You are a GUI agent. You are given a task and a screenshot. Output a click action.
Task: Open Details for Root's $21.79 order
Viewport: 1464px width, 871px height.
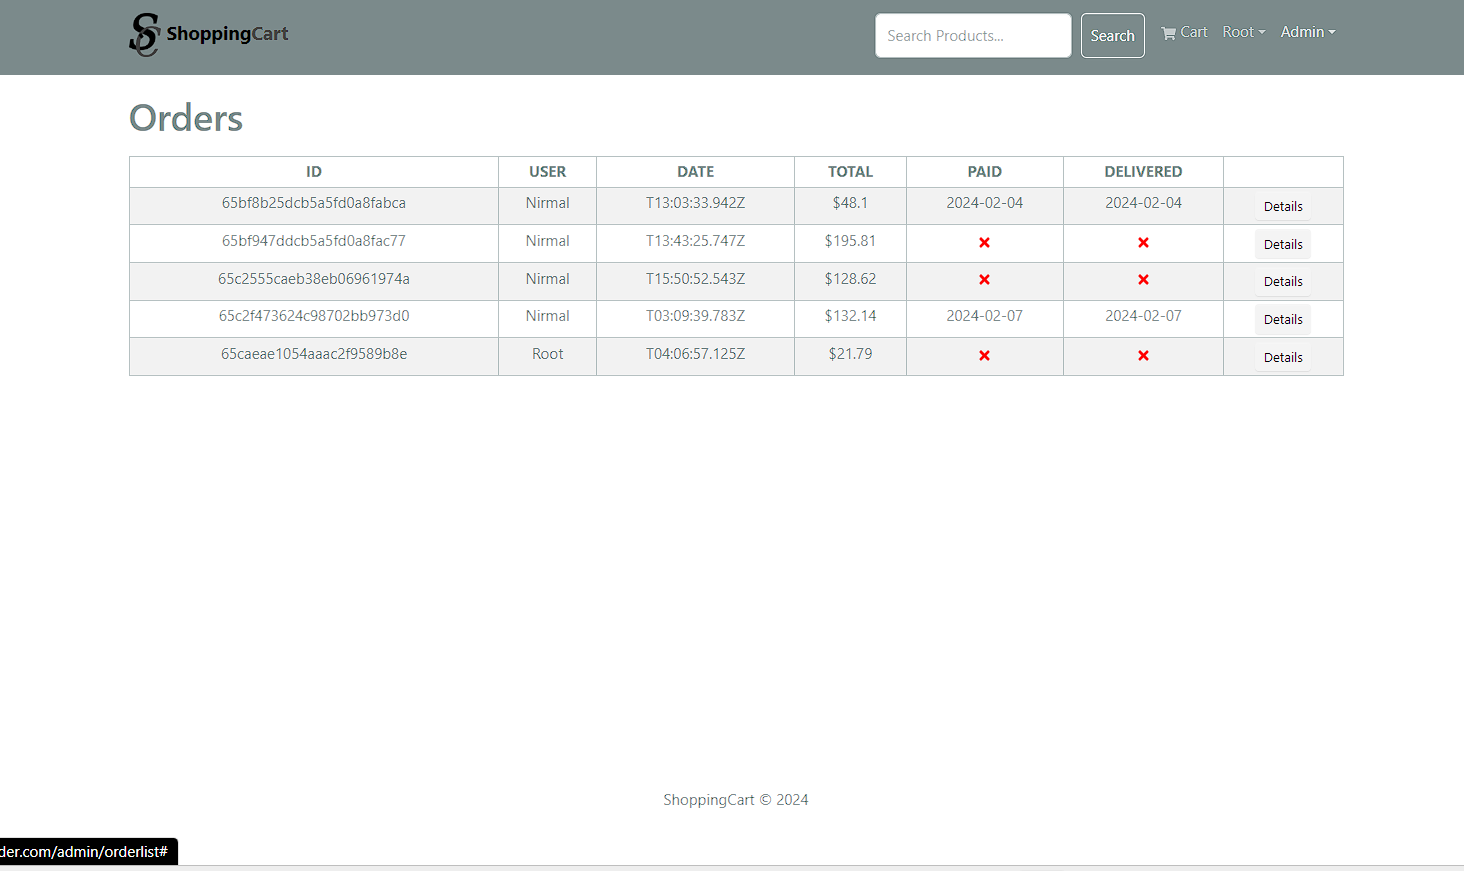click(1282, 358)
